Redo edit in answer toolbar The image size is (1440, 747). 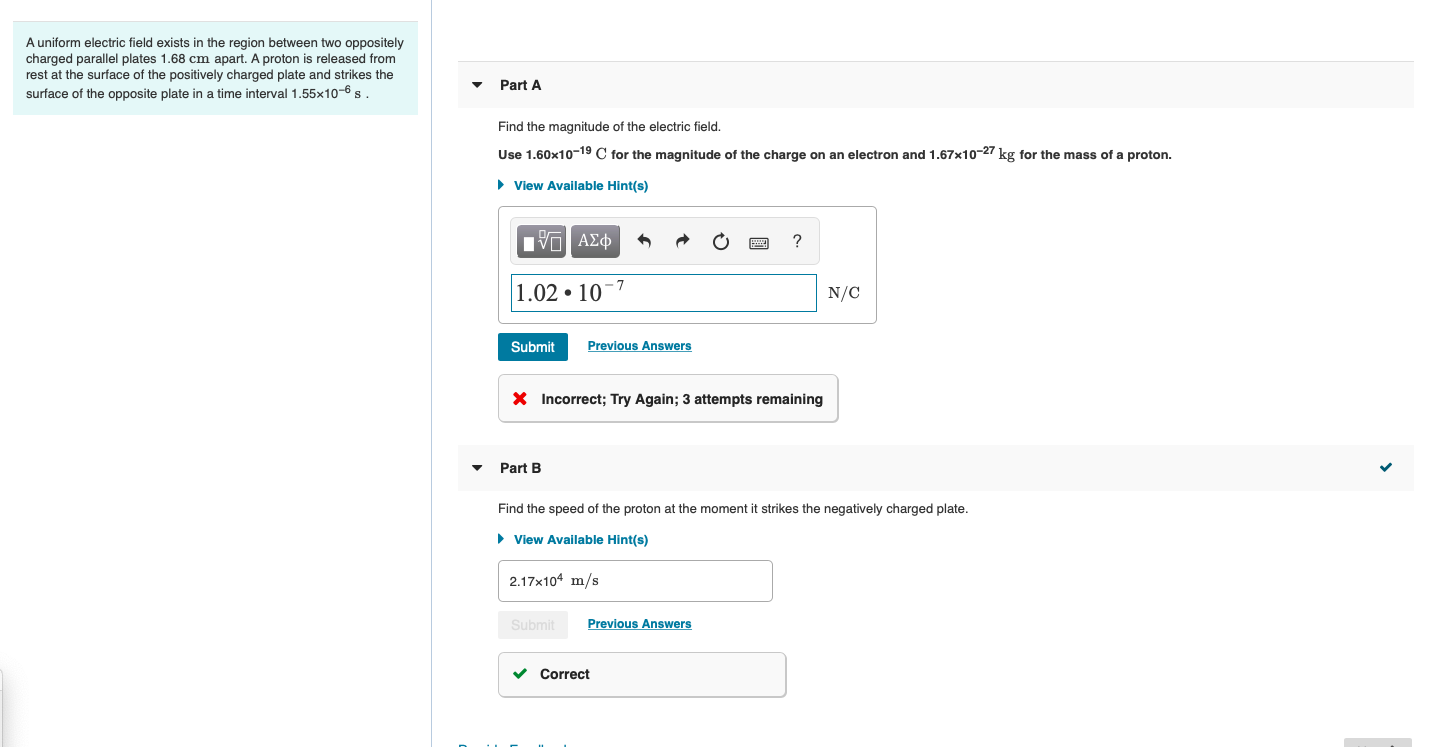pyautogui.click(x=682, y=241)
